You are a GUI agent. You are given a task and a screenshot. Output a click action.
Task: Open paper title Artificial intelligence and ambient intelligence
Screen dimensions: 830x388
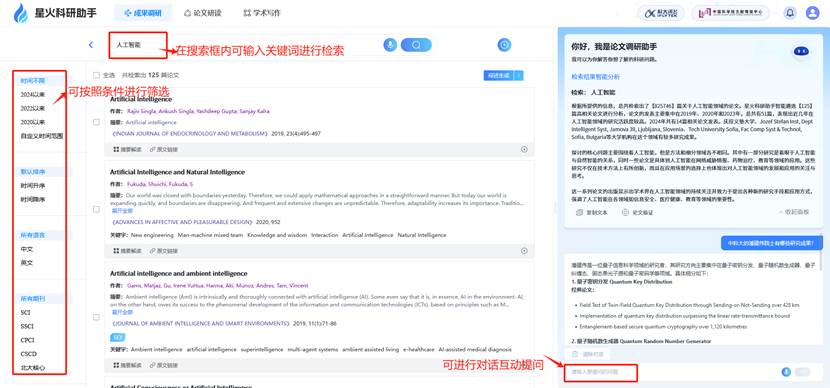pyautogui.click(x=178, y=274)
